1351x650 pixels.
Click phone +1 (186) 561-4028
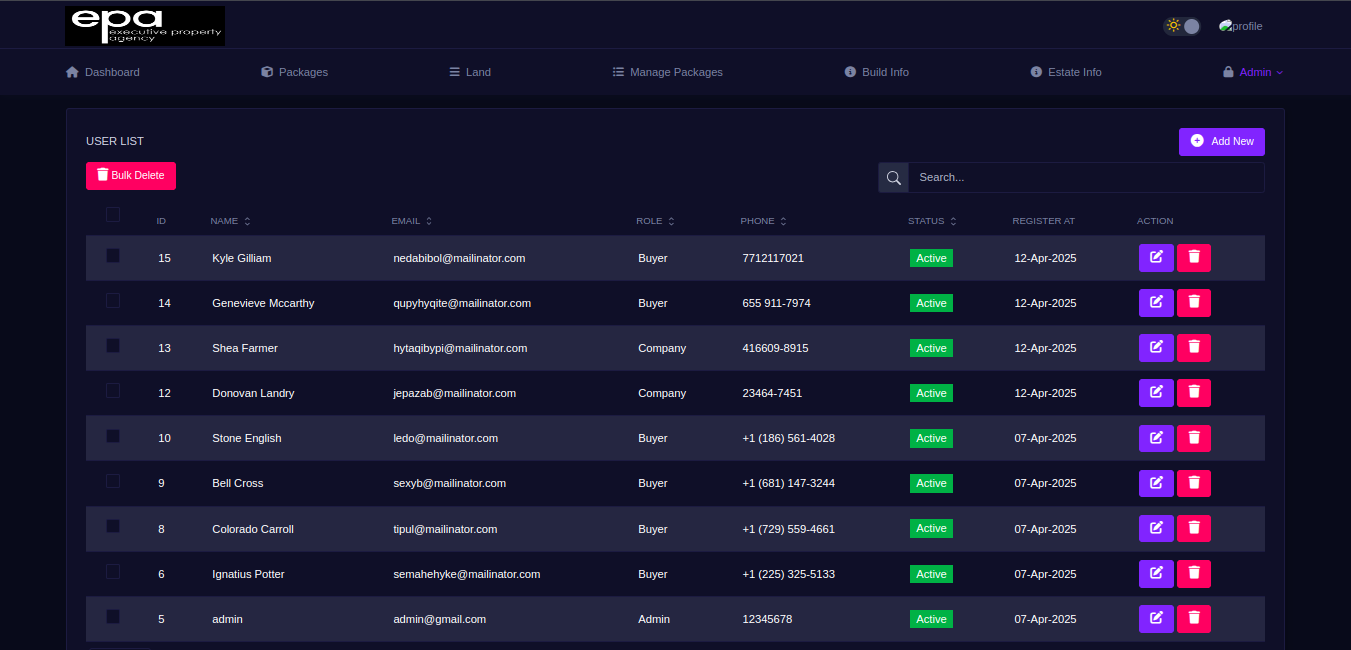tap(788, 438)
